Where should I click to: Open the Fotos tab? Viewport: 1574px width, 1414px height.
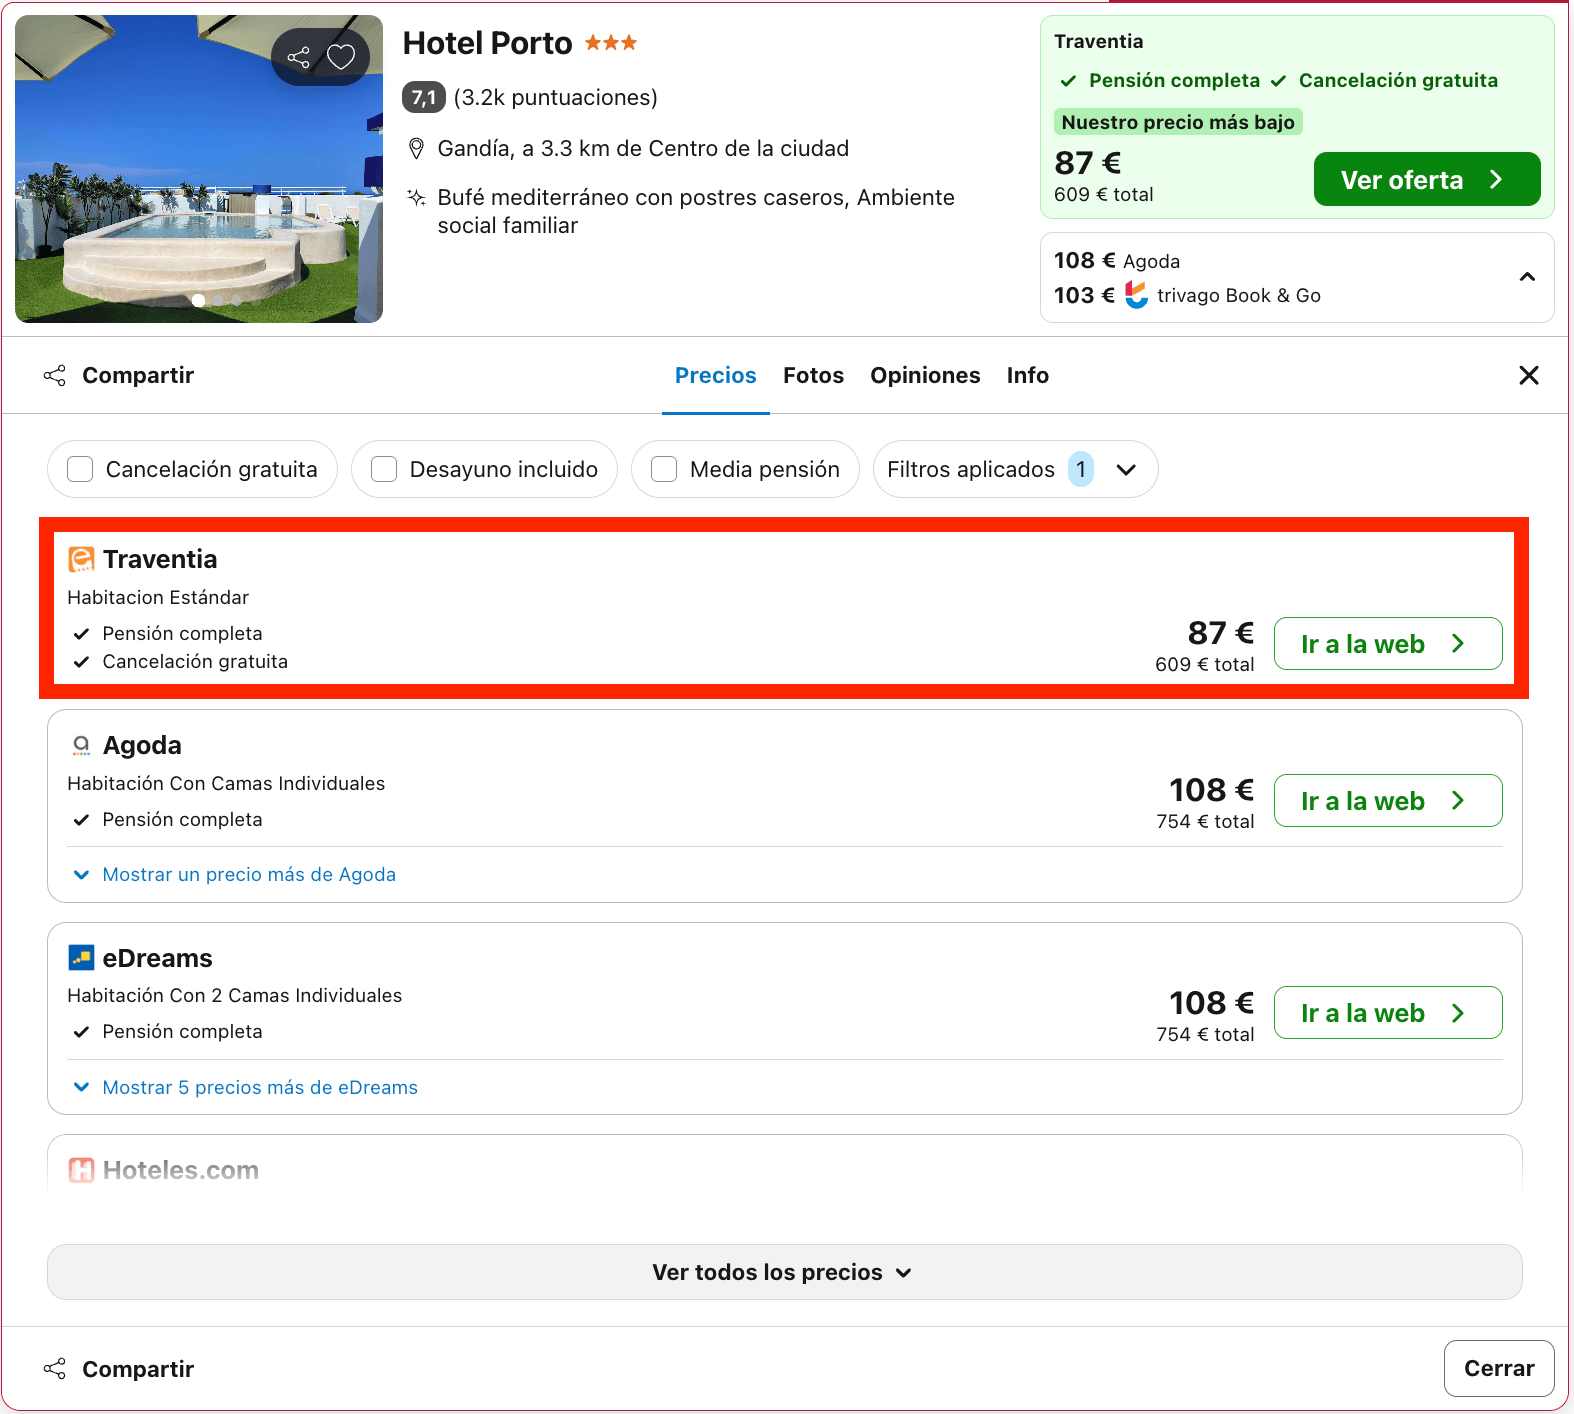pos(813,375)
